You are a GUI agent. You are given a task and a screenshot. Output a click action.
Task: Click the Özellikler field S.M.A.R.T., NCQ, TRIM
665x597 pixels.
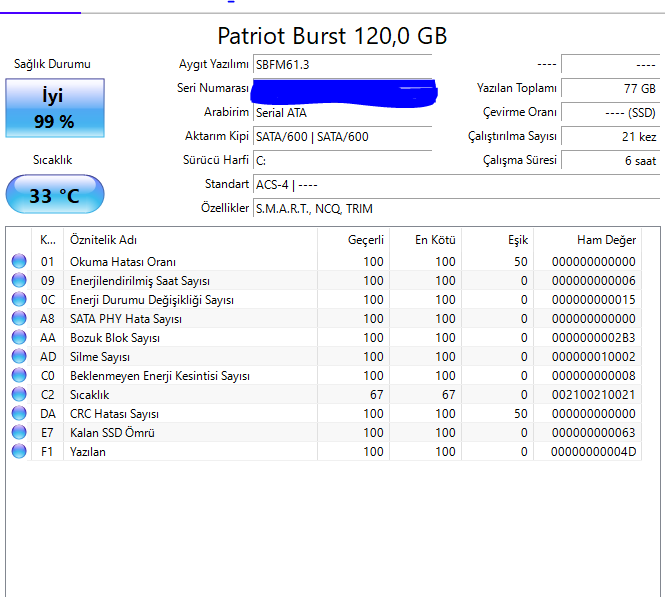[456, 209]
